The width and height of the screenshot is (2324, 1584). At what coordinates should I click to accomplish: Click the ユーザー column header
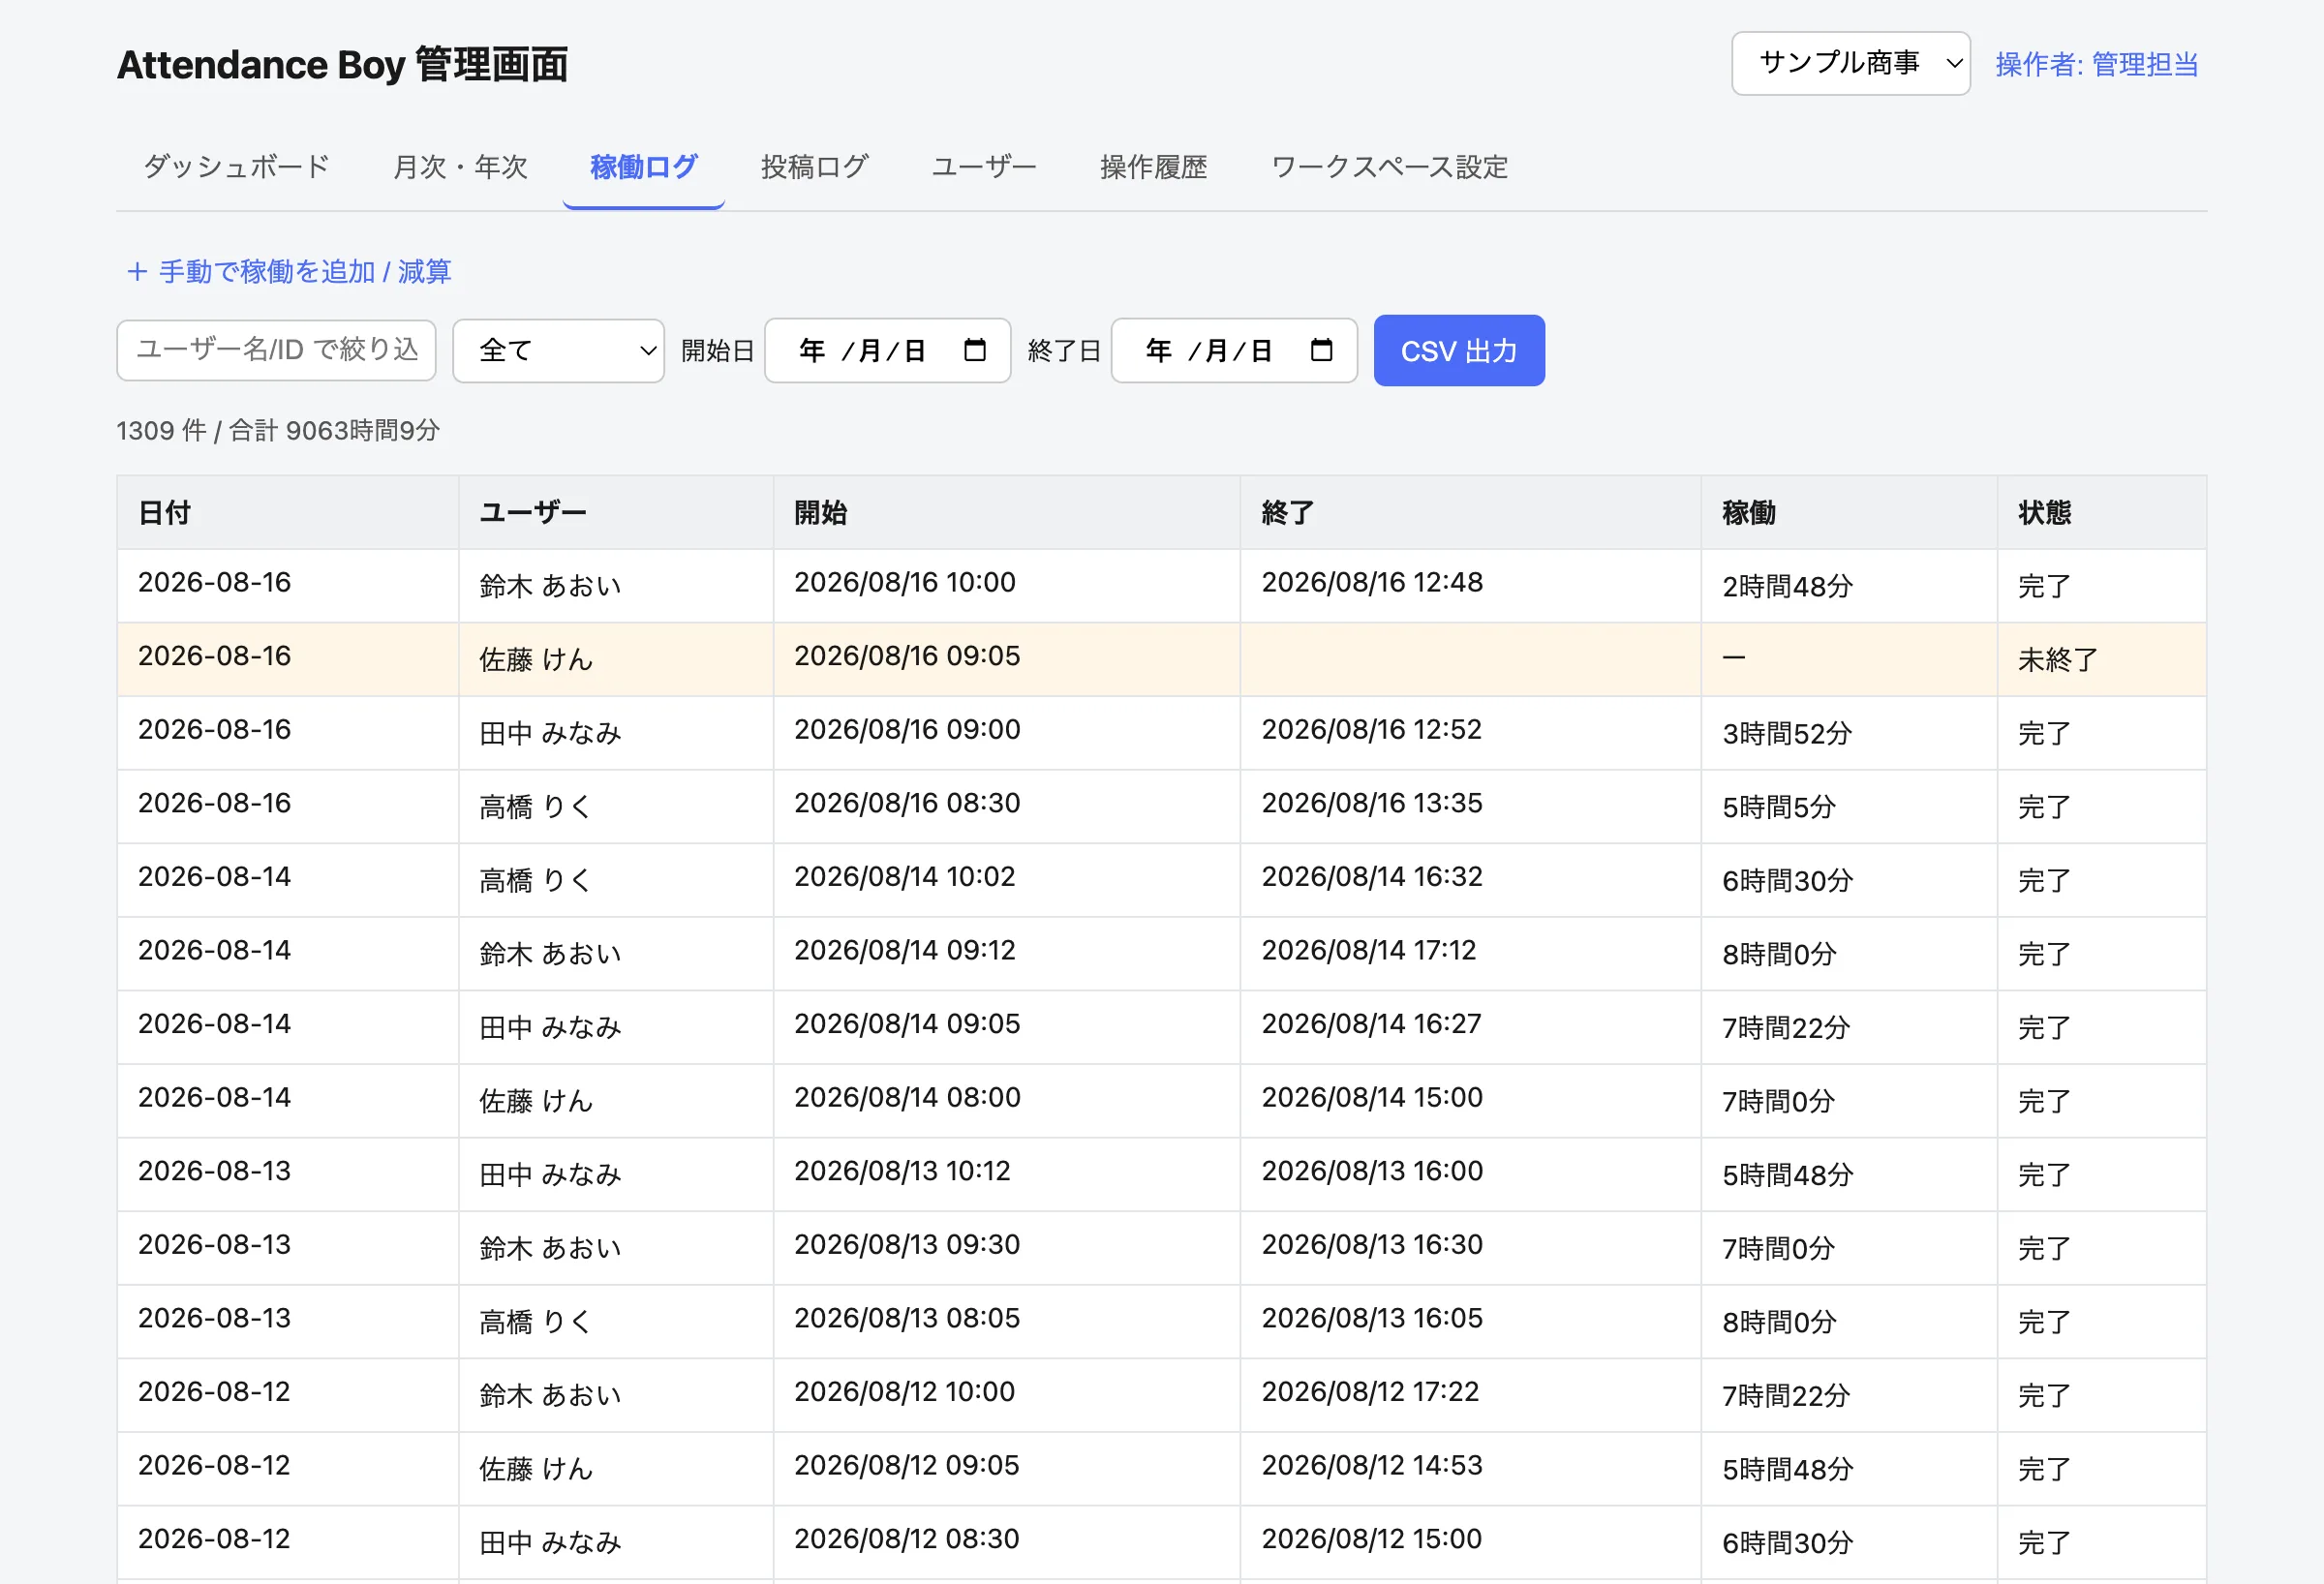click(x=615, y=512)
